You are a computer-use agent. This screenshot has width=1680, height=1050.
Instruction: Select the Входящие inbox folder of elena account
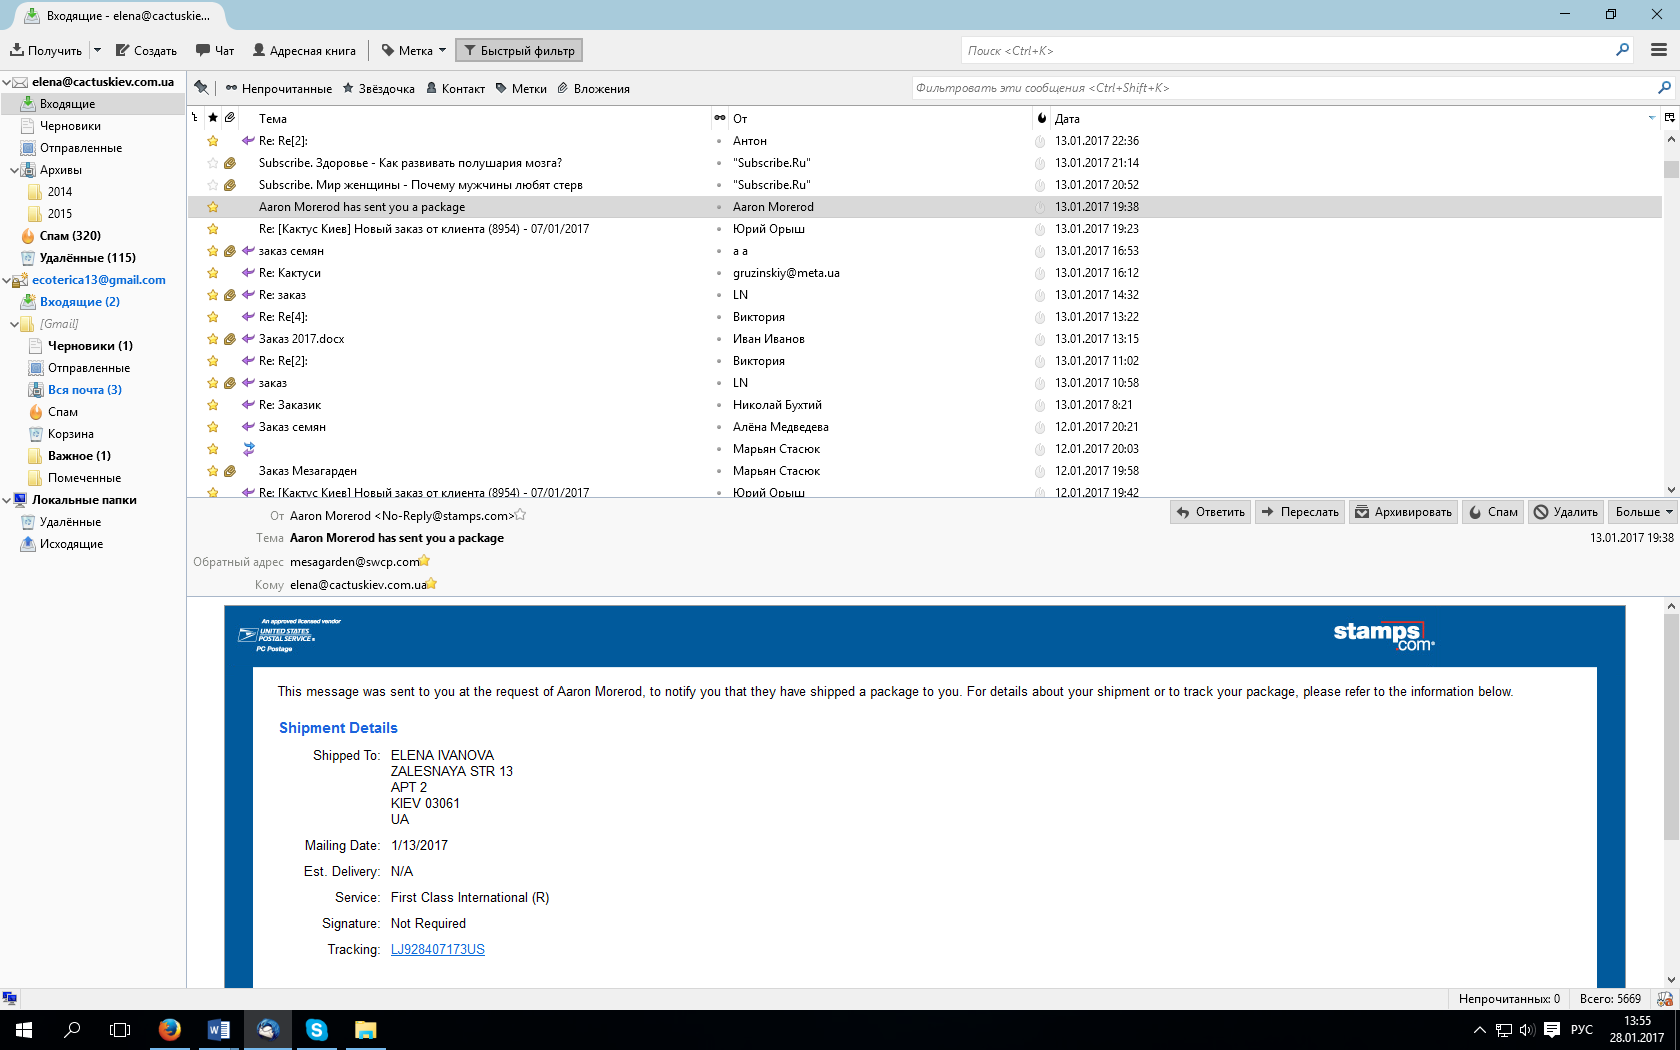coord(93,104)
